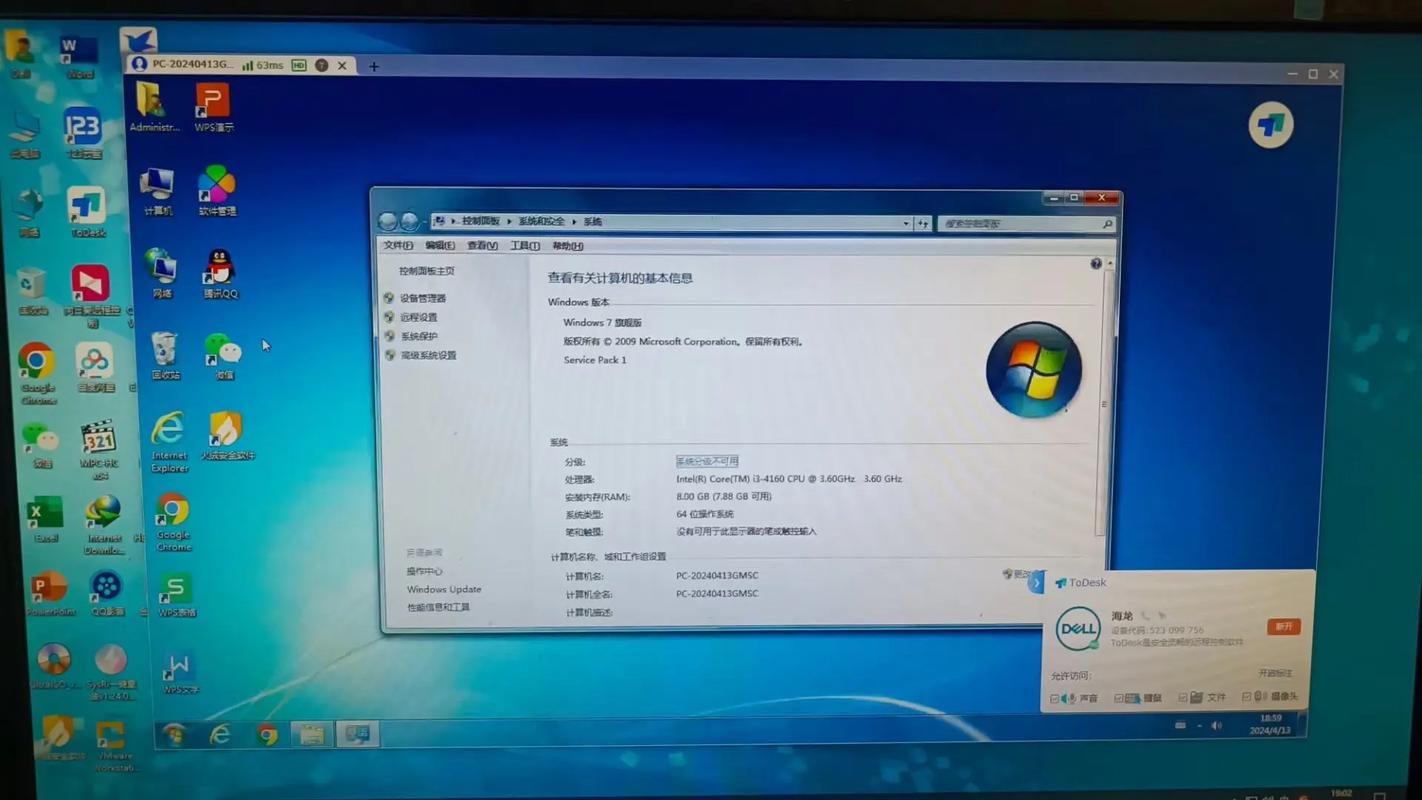Click the Back arrow in System window

(388, 222)
